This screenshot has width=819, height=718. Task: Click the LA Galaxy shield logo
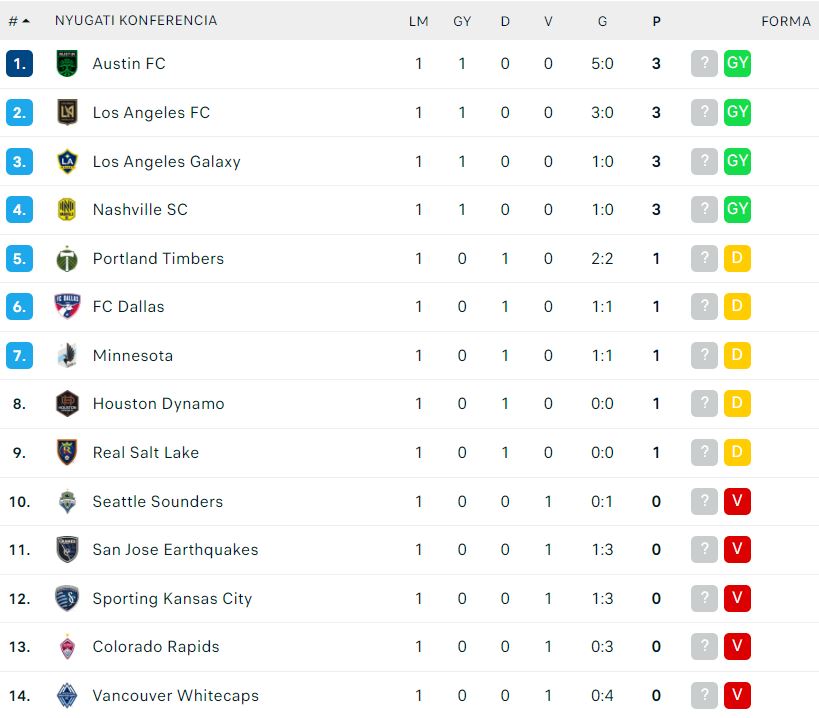(67, 161)
